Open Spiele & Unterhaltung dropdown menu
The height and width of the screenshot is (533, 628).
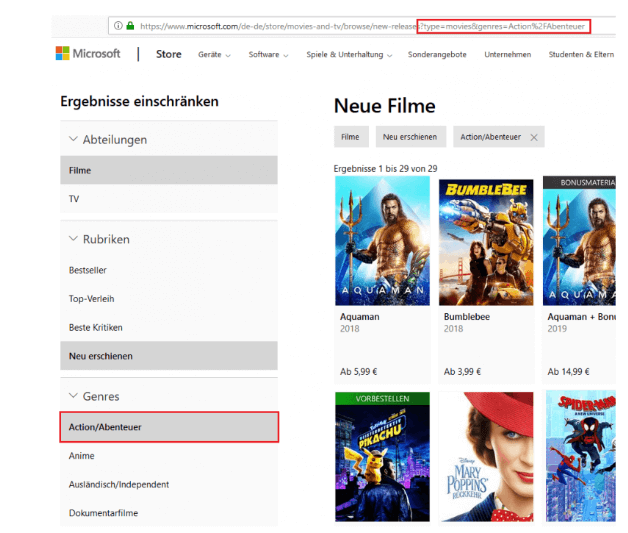click(349, 54)
